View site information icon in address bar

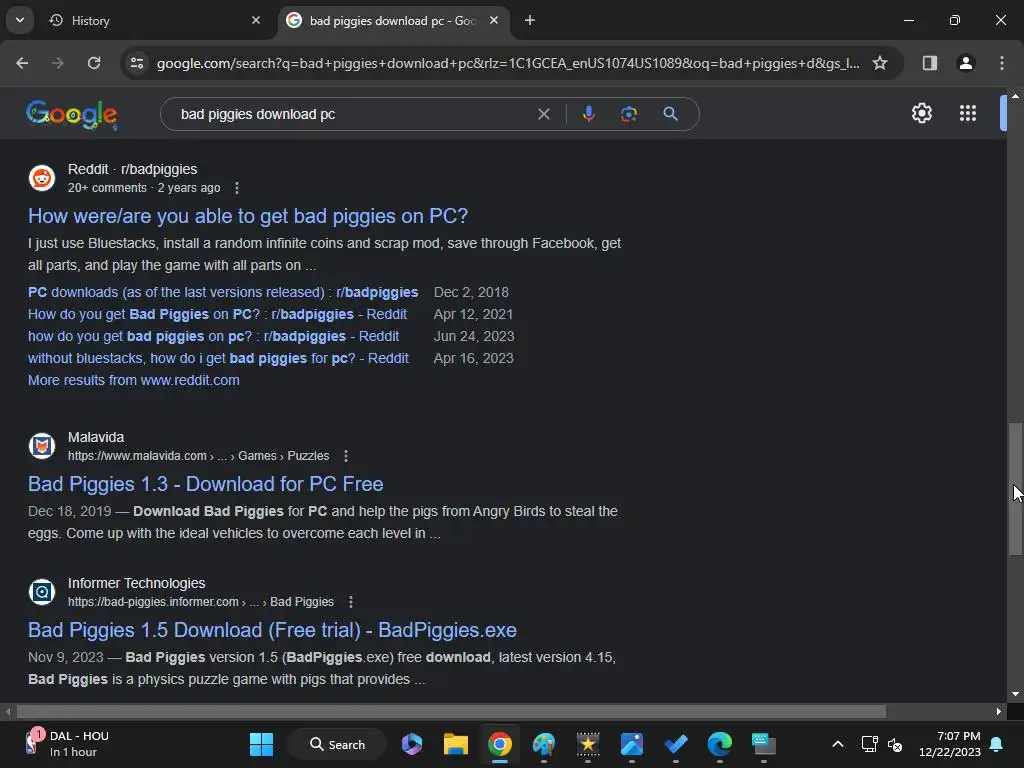137,63
